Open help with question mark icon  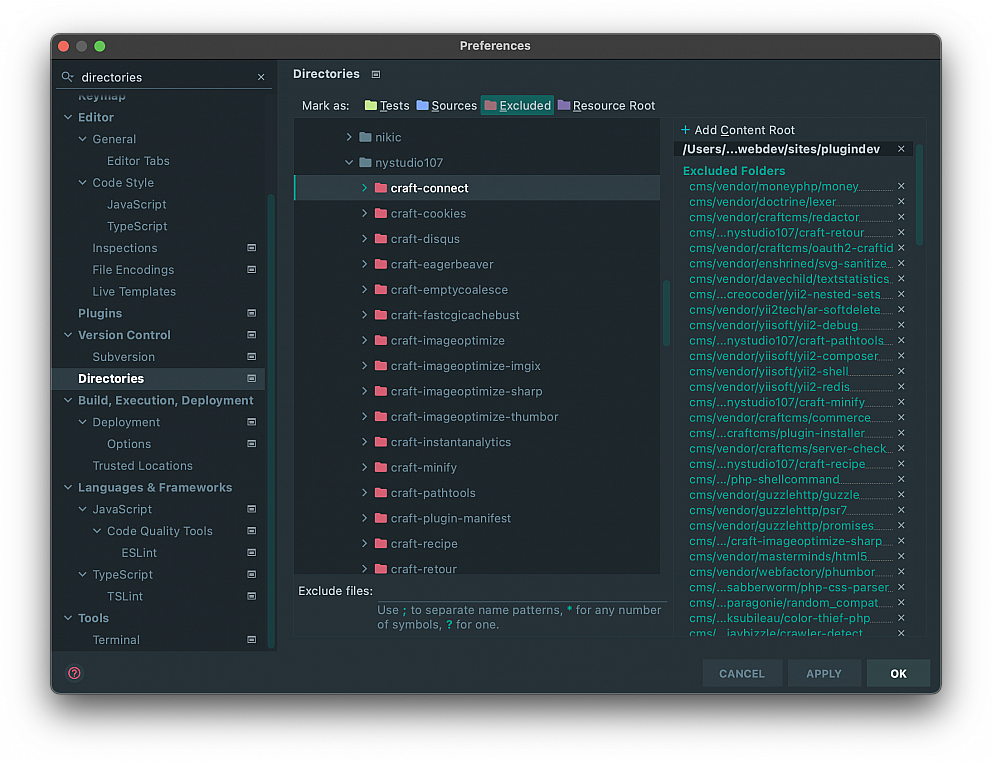point(74,673)
